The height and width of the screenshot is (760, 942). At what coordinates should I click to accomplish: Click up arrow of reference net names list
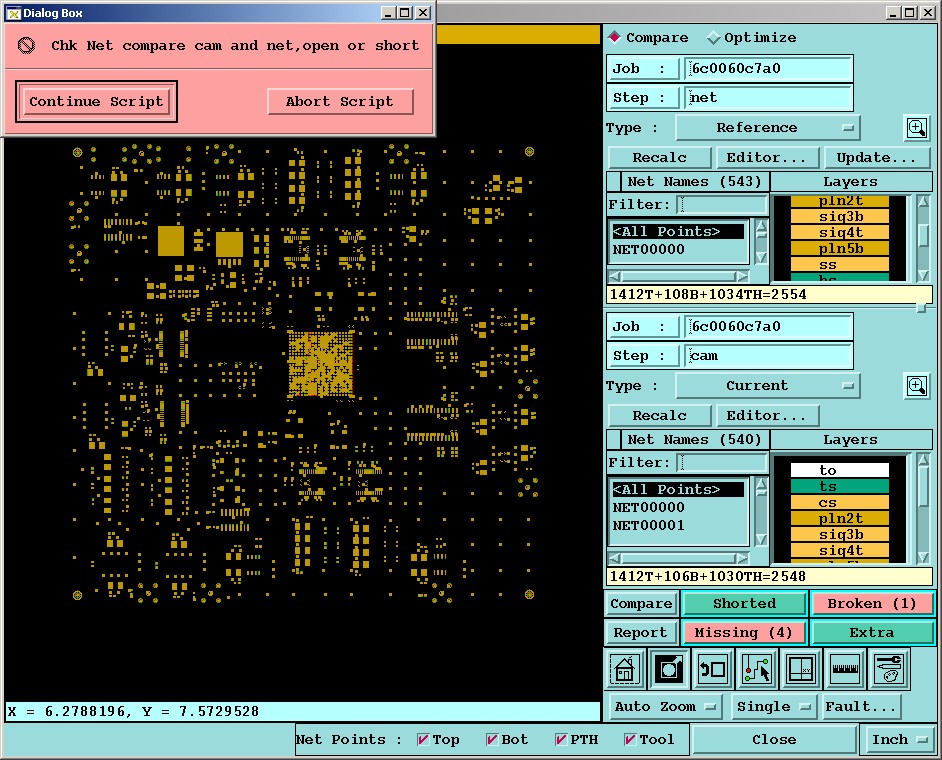[x=761, y=227]
